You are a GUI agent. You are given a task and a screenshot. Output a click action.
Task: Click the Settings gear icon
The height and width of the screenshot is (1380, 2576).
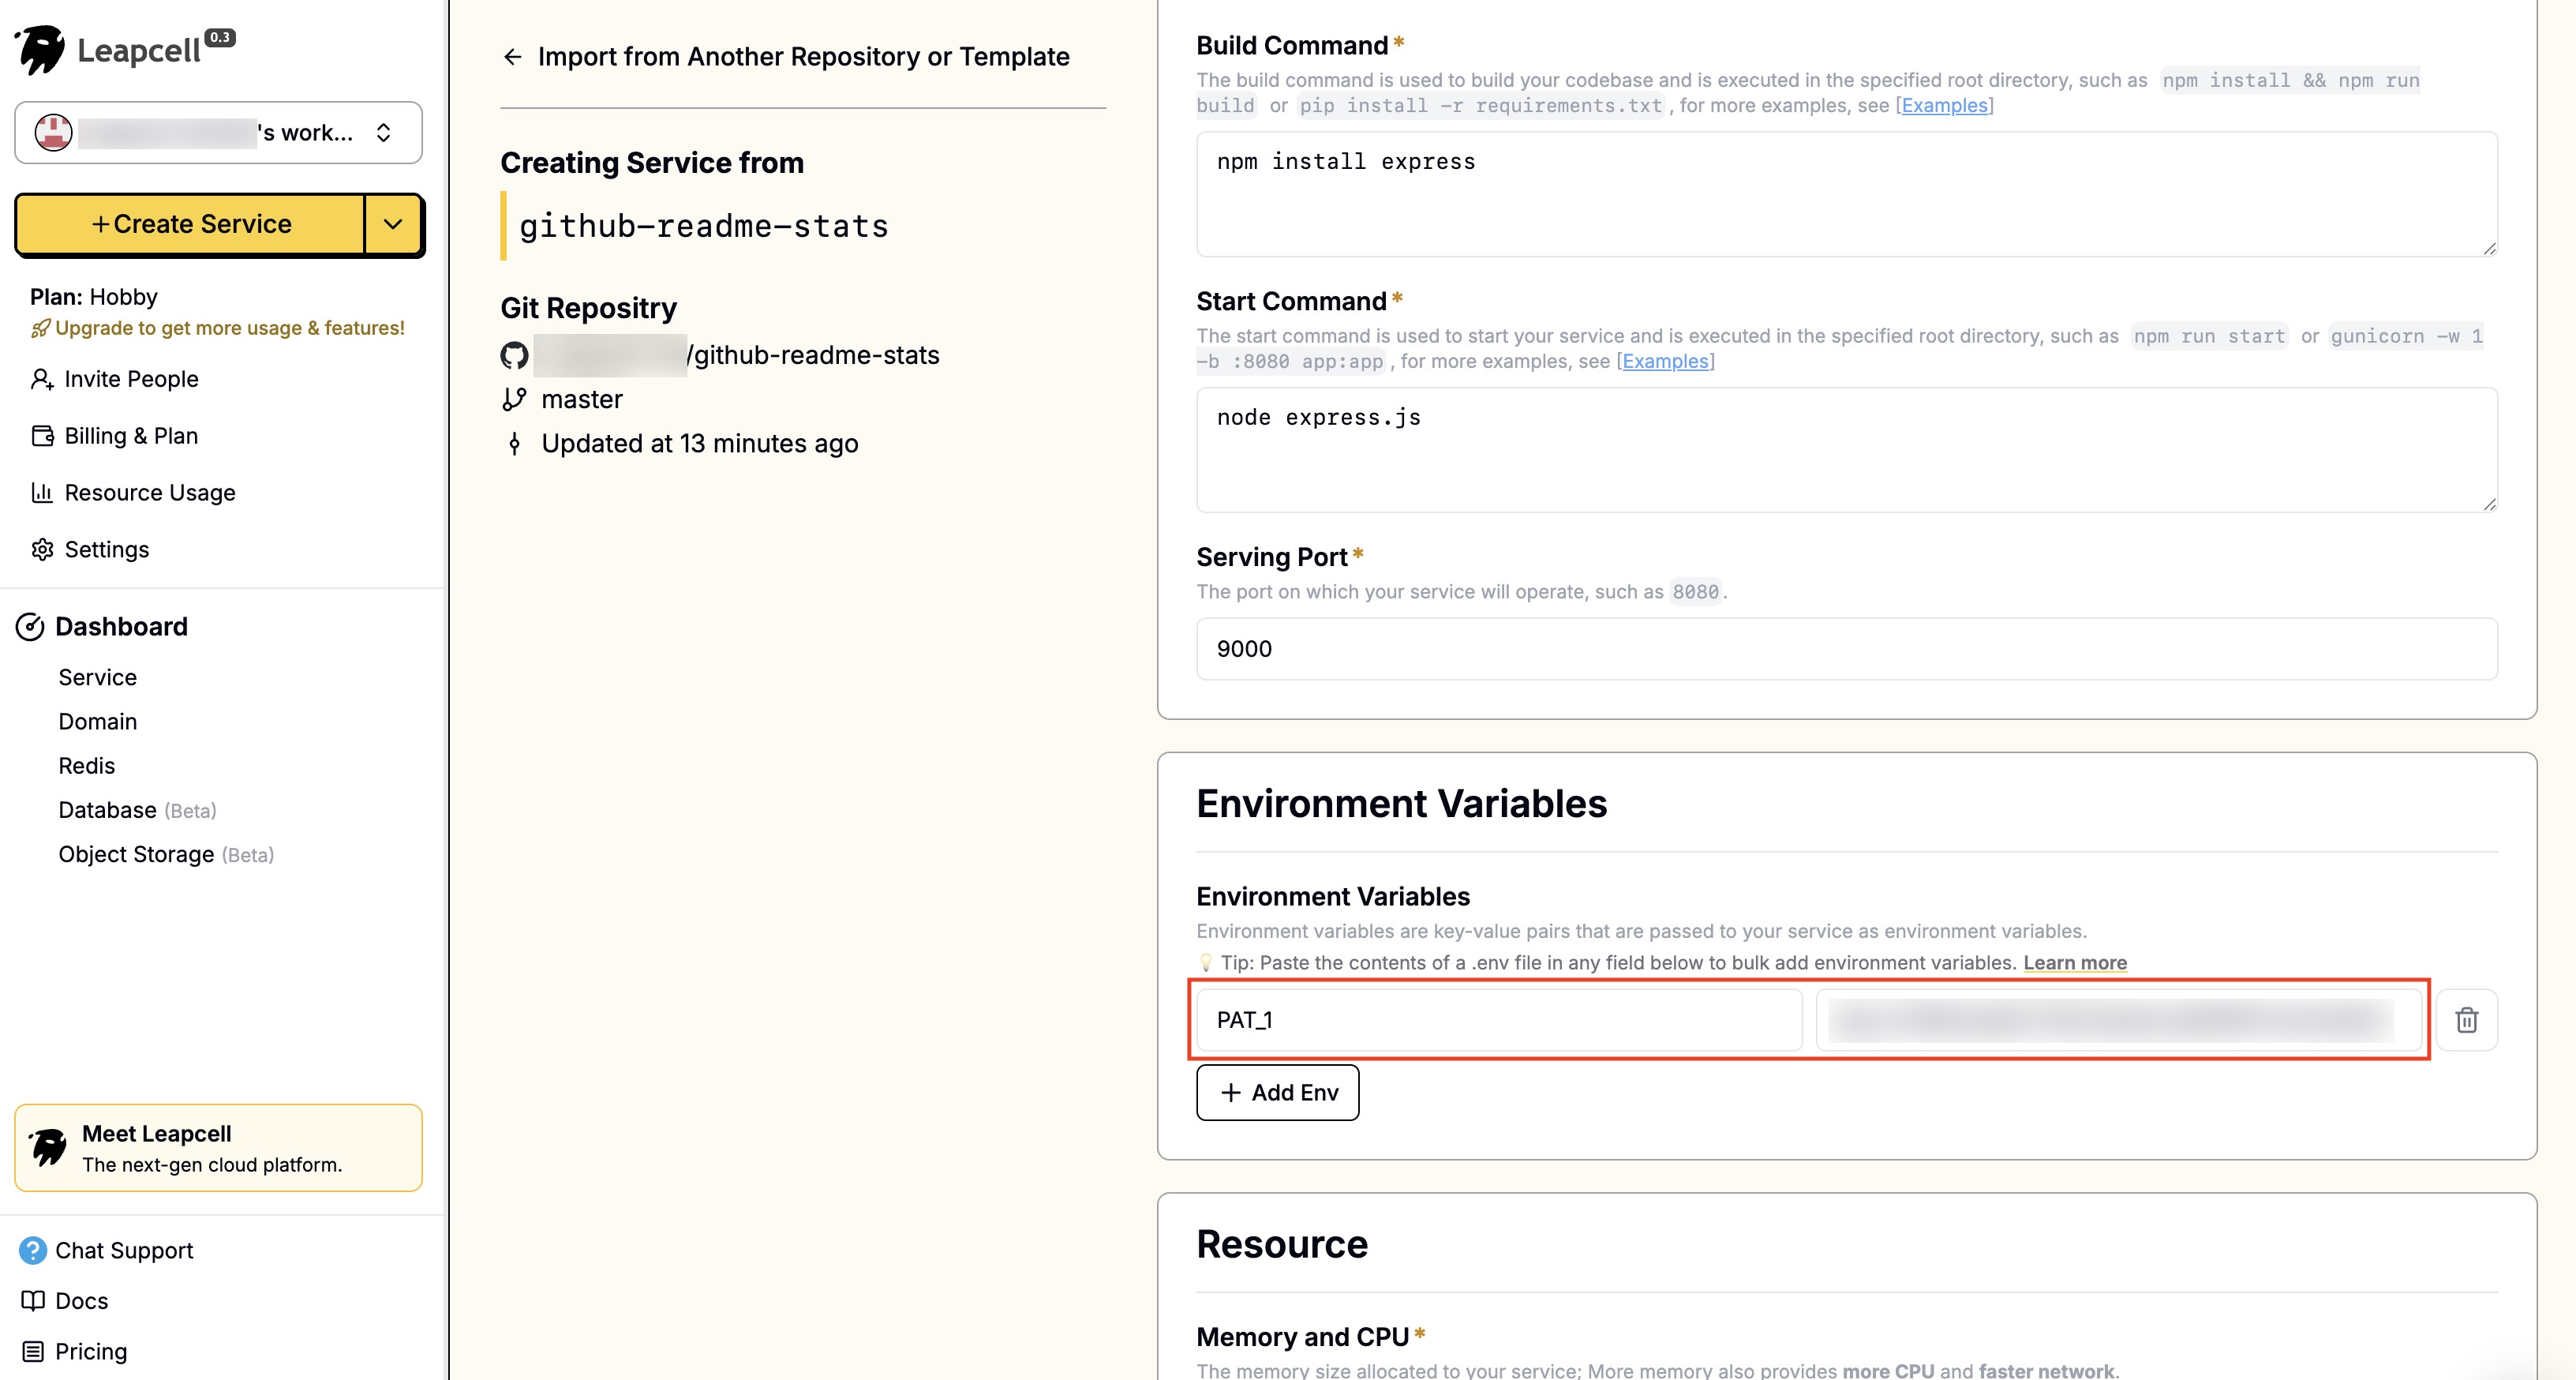[42, 550]
